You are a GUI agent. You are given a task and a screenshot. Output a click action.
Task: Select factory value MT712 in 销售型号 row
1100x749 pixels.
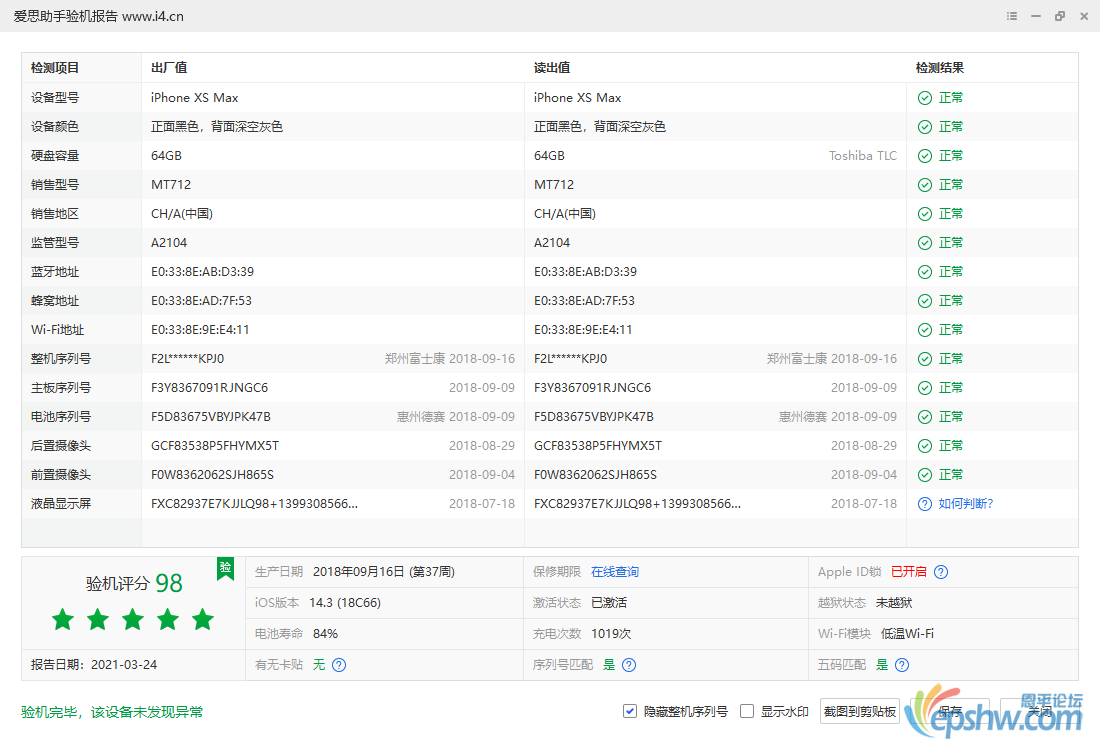click(171, 185)
